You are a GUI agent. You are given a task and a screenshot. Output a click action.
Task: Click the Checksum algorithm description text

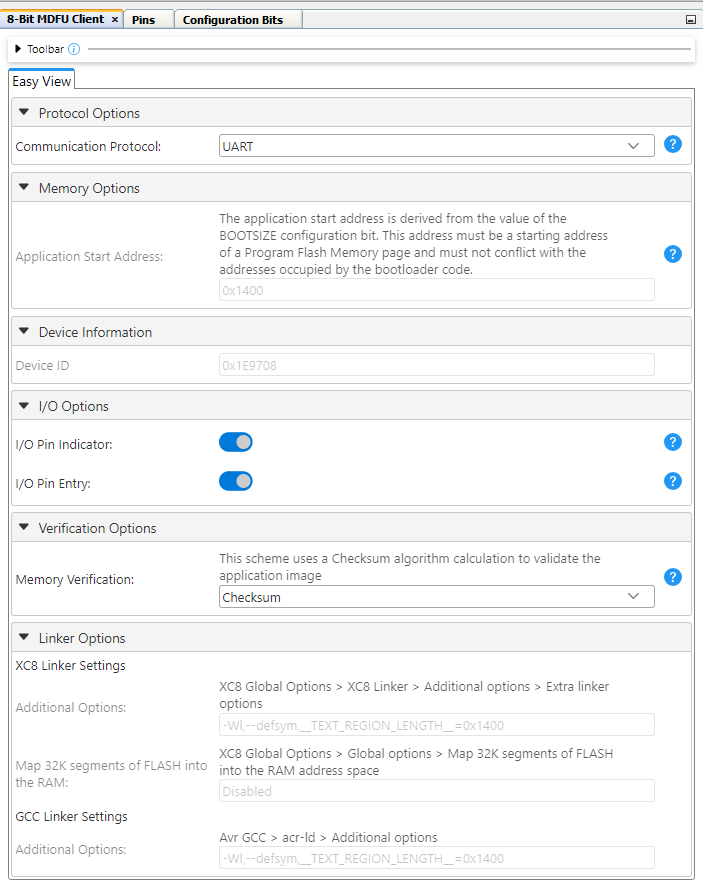[x=410, y=567]
